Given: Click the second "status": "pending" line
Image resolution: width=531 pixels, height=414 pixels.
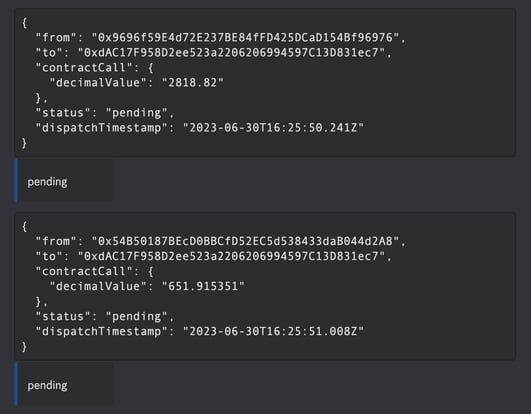Looking at the screenshot, I should click(105, 317).
